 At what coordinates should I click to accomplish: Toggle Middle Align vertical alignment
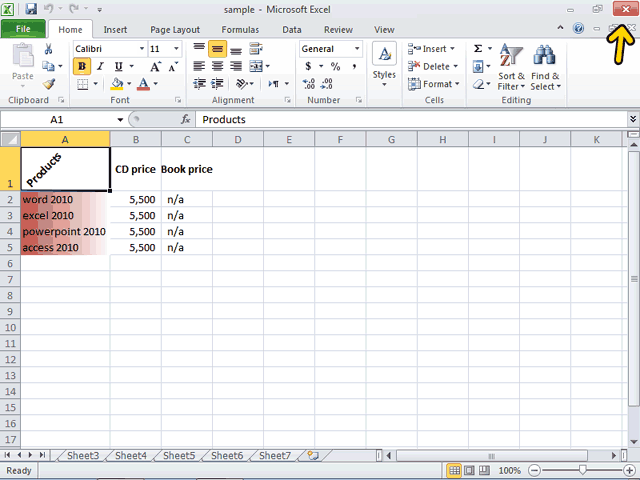pyautogui.click(x=217, y=49)
